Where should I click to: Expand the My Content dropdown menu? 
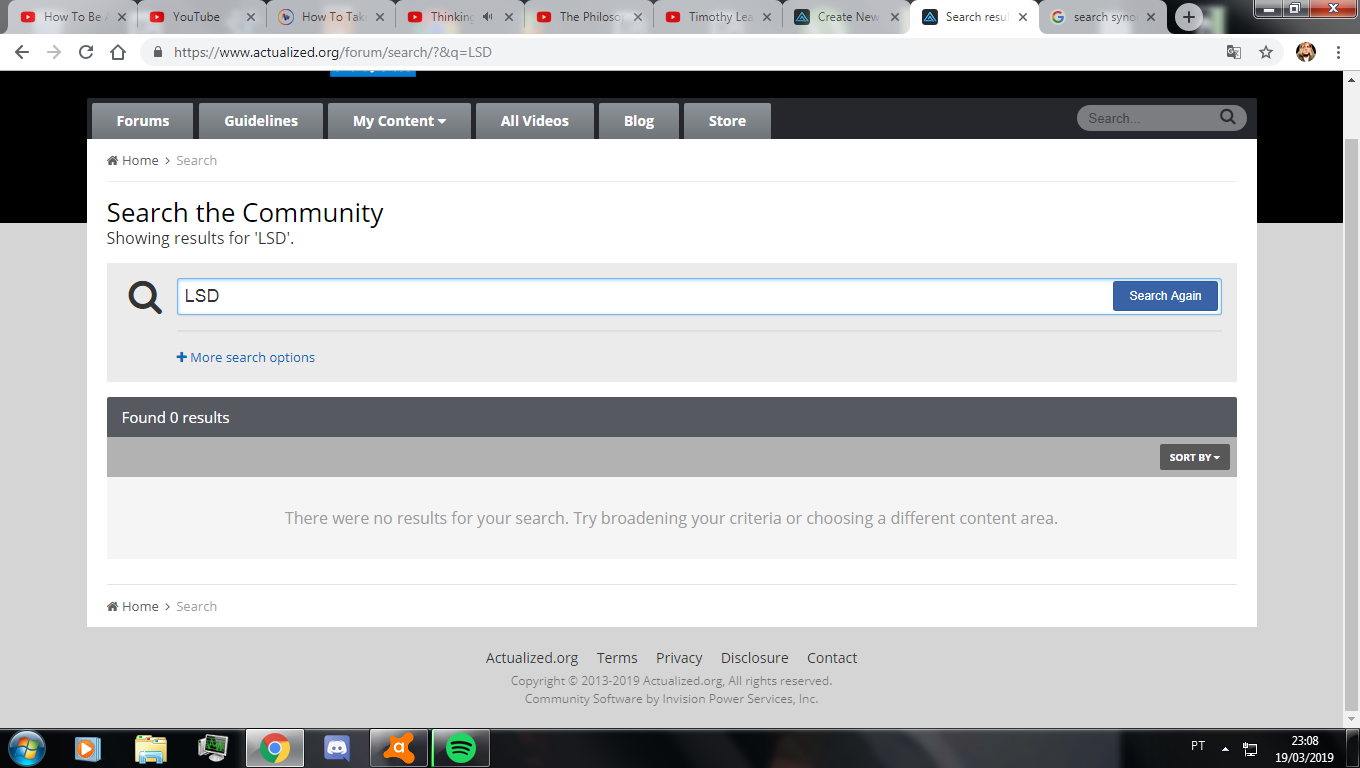(x=399, y=121)
